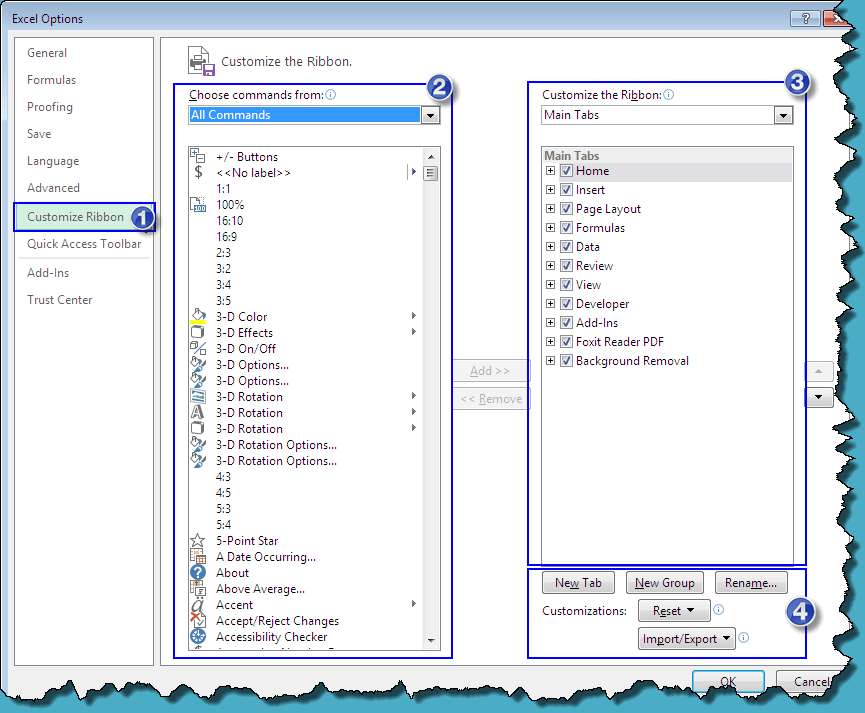The image size is (865, 713).
Task: Click the info icon next to Import/Export
Action: (x=744, y=637)
